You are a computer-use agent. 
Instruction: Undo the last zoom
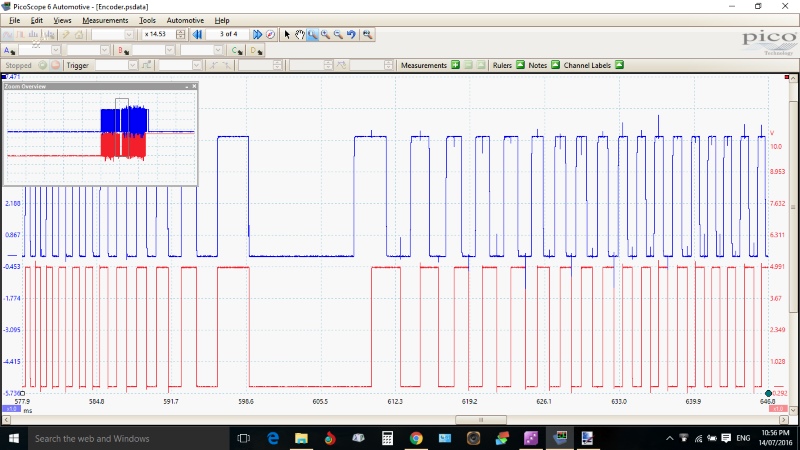point(351,34)
